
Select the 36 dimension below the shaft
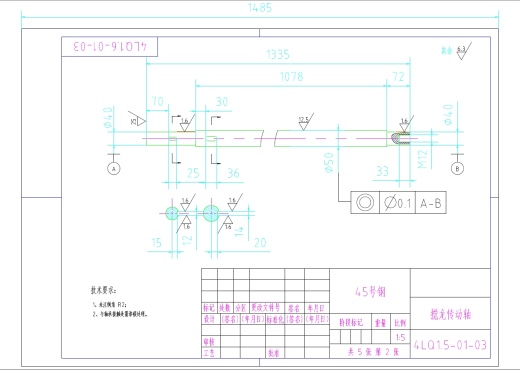233,173
